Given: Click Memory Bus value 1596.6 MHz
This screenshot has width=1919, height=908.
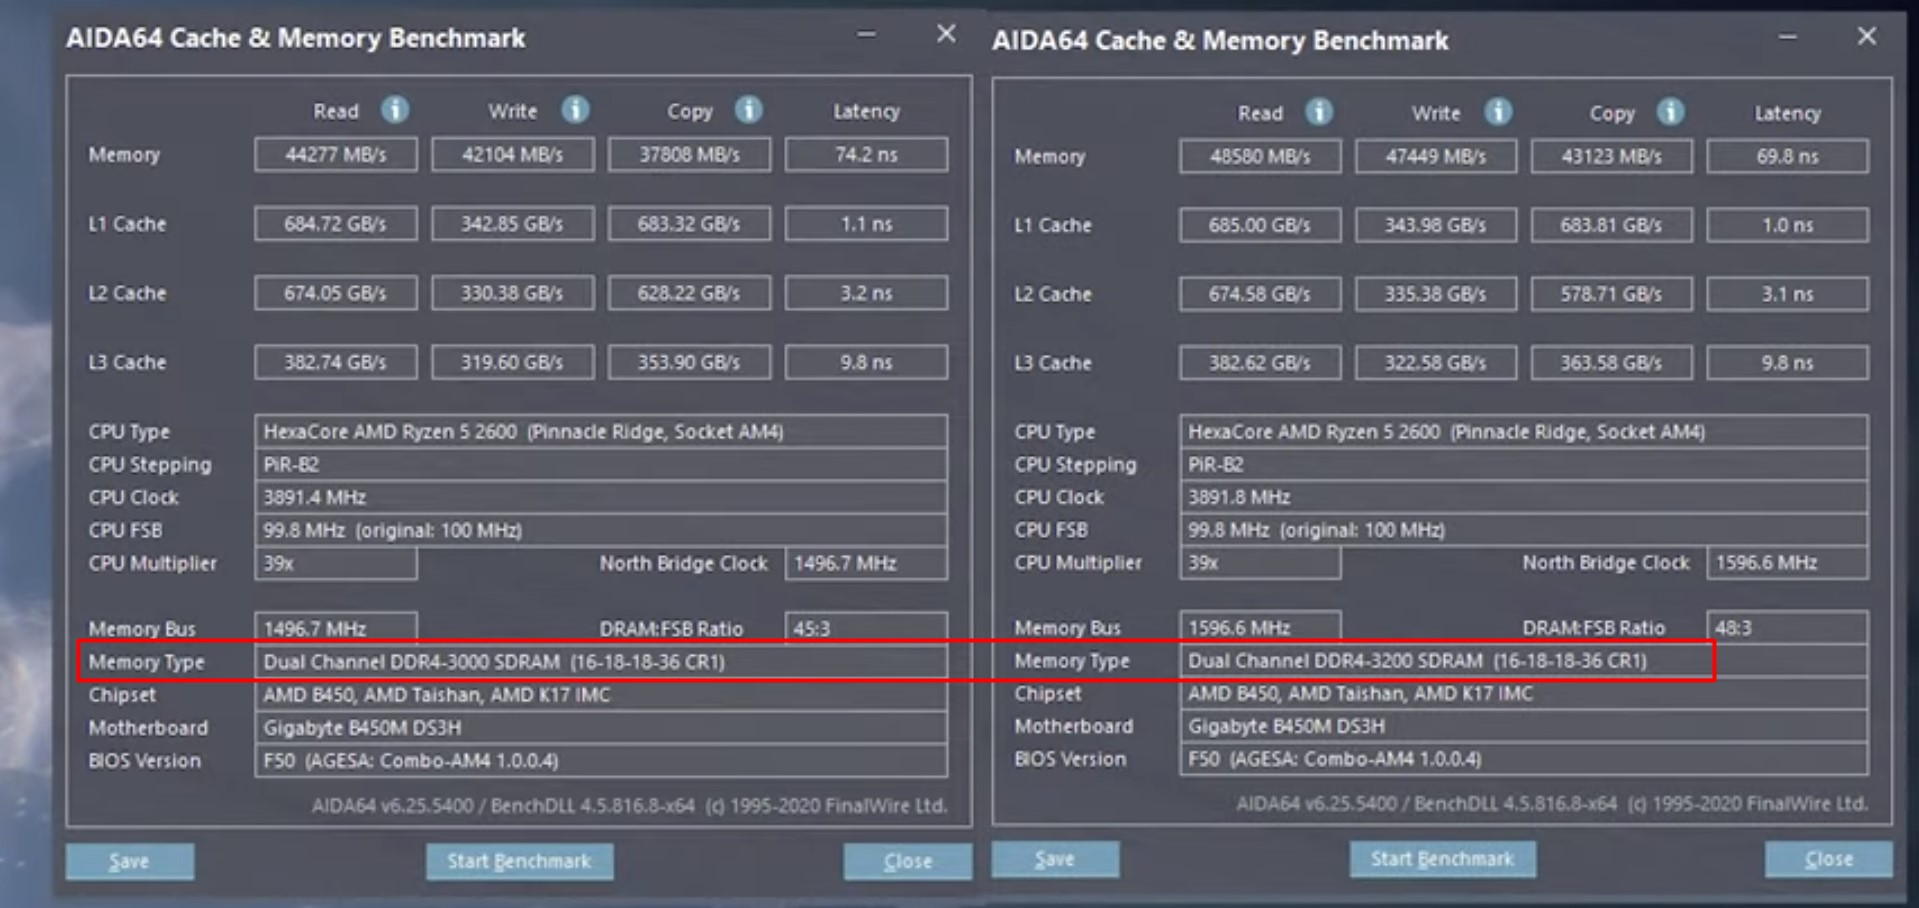Looking at the screenshot, I should click(x=1260, y=628).
